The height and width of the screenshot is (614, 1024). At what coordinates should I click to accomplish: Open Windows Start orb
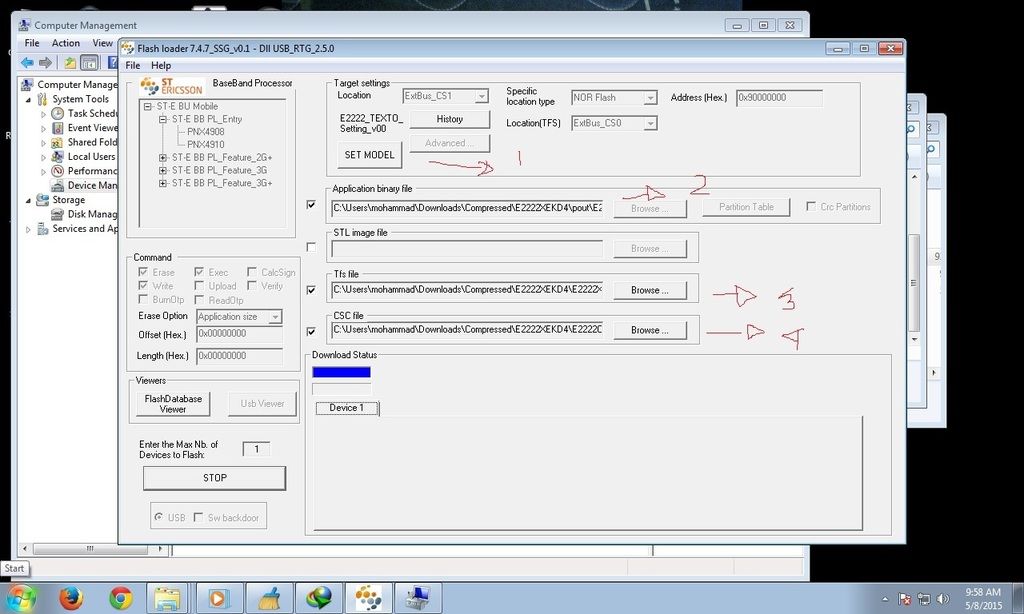(x=21, y=598)
